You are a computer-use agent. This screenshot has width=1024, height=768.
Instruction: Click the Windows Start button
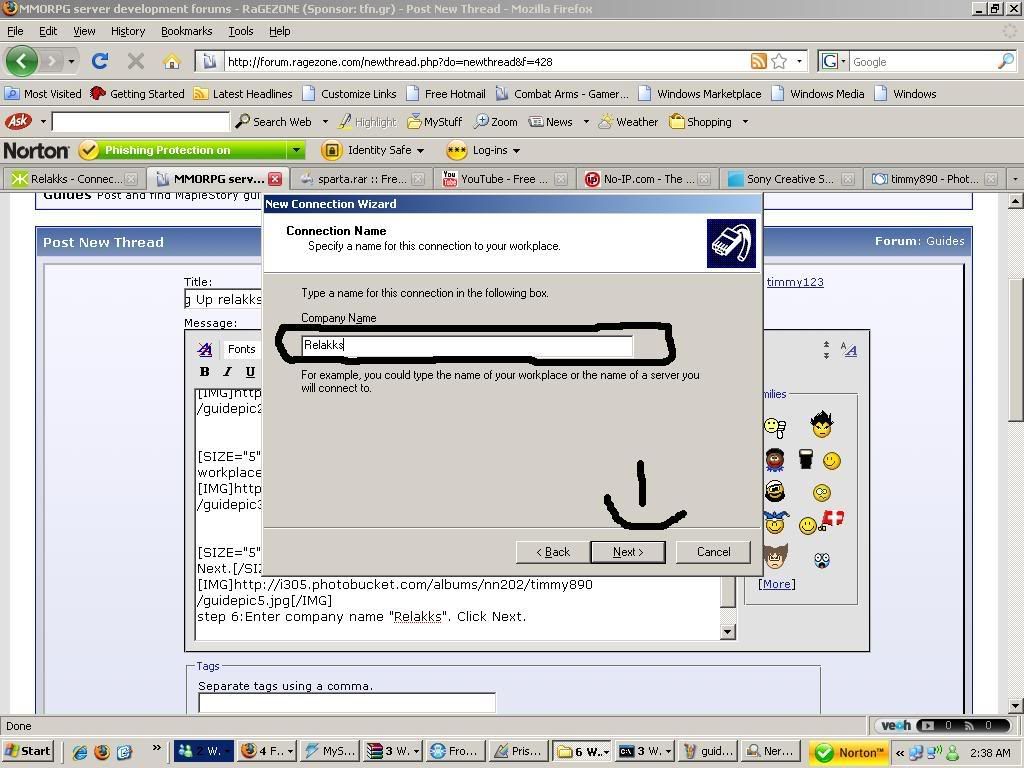coord(27,751)
